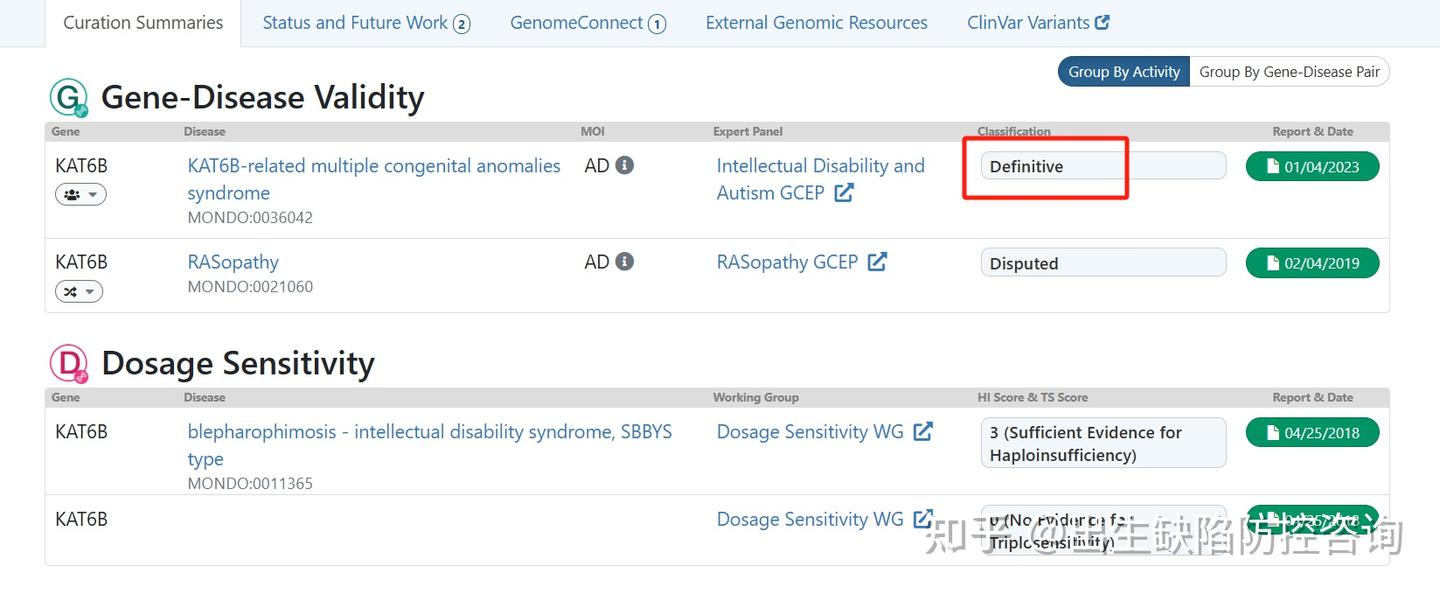Open external link icon beside Autism GCEP
This screenshot has width=1440, height=594.
pyautogui.click(x=844, y=193)
